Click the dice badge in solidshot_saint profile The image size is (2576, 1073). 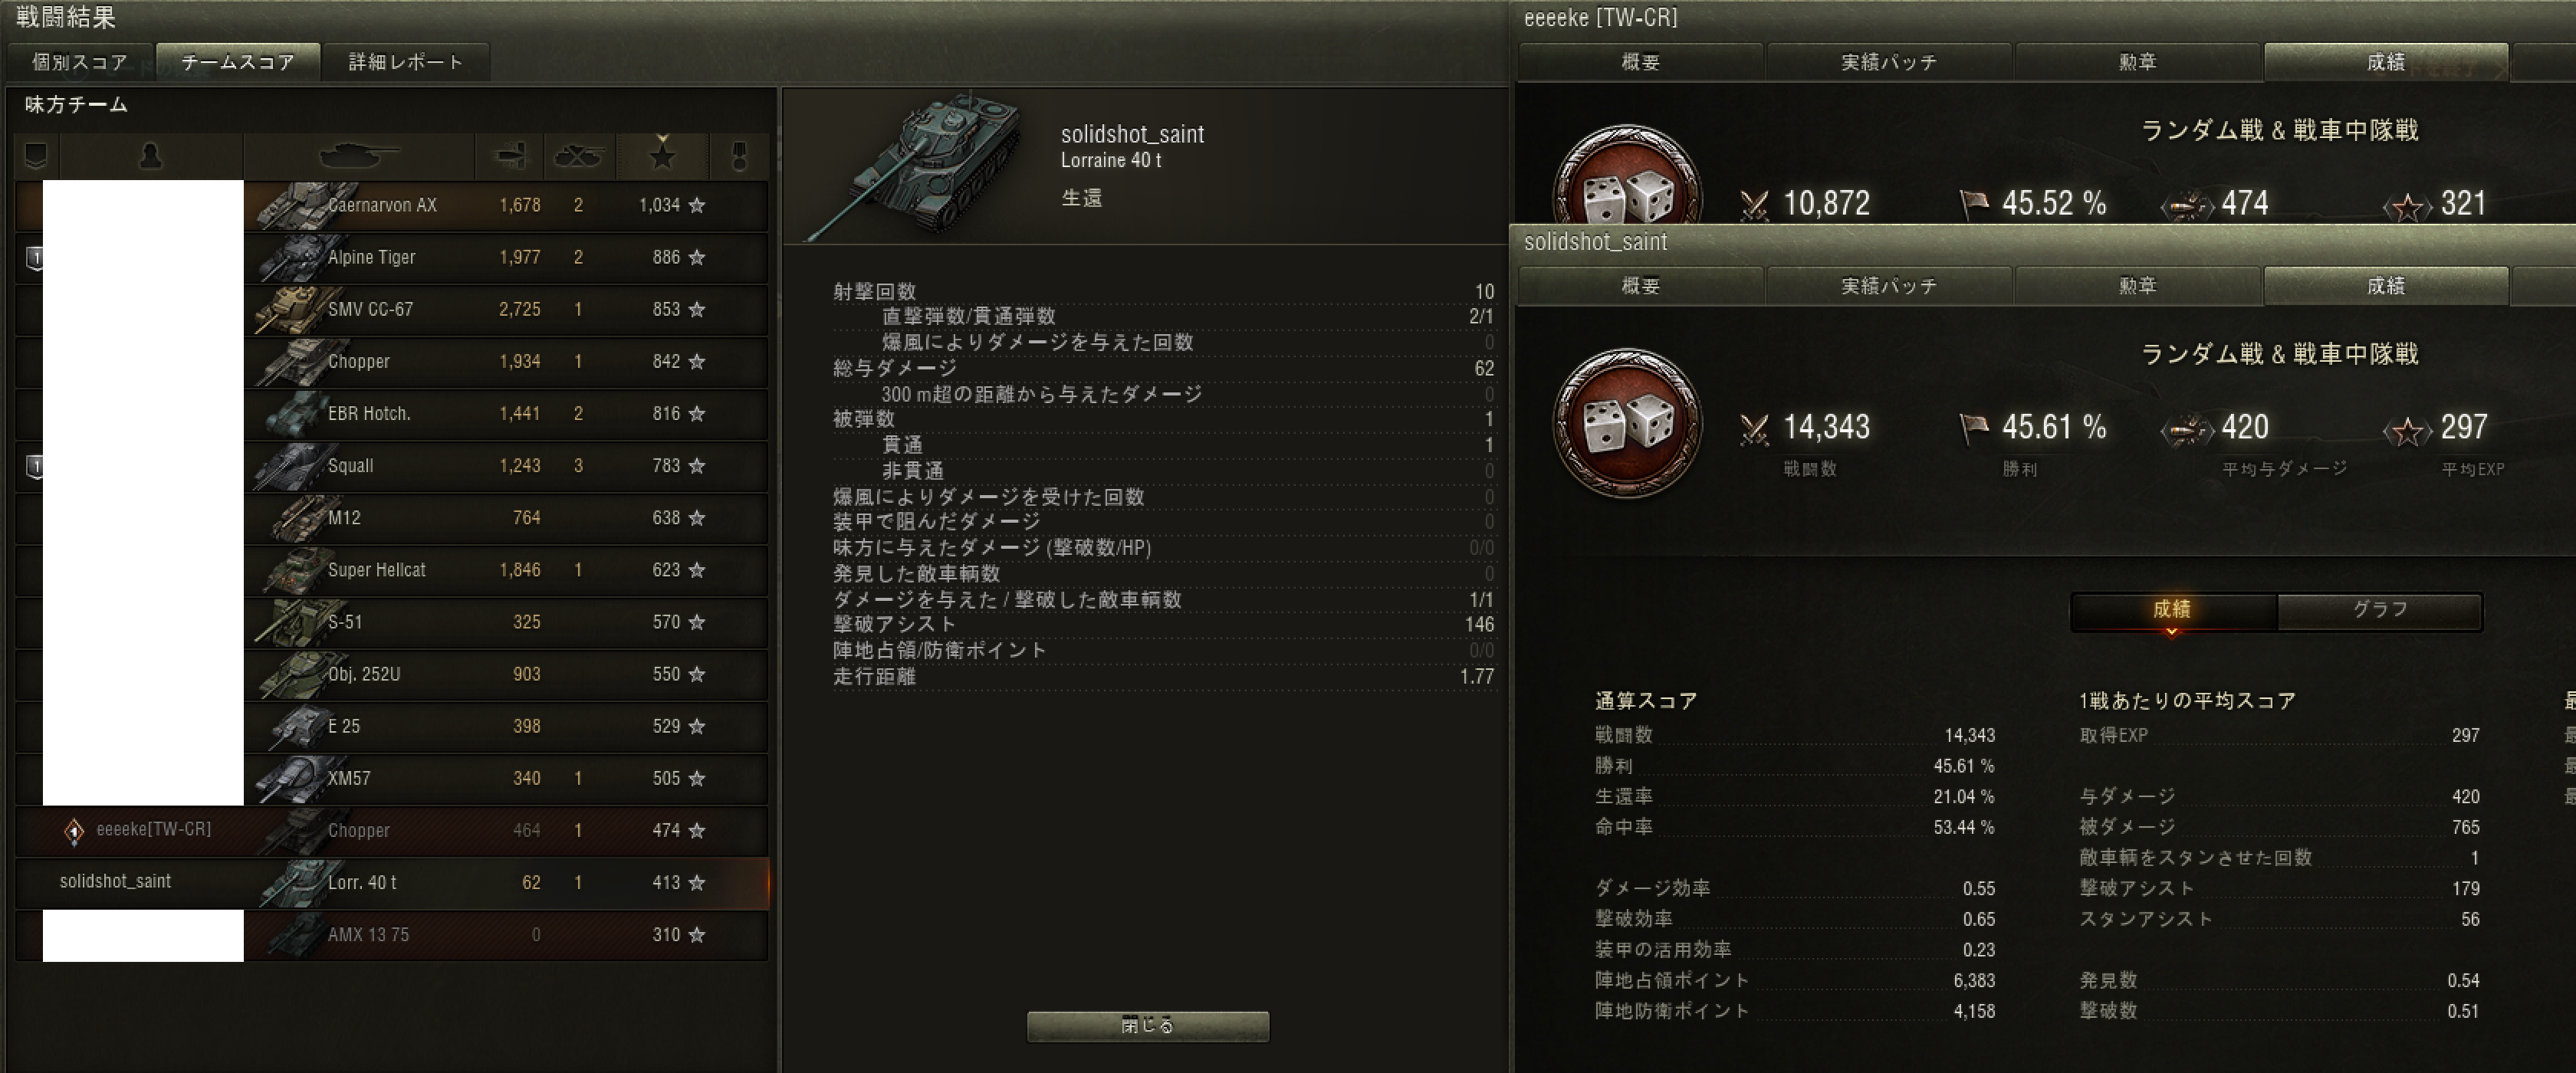[x=1627, y=423]
